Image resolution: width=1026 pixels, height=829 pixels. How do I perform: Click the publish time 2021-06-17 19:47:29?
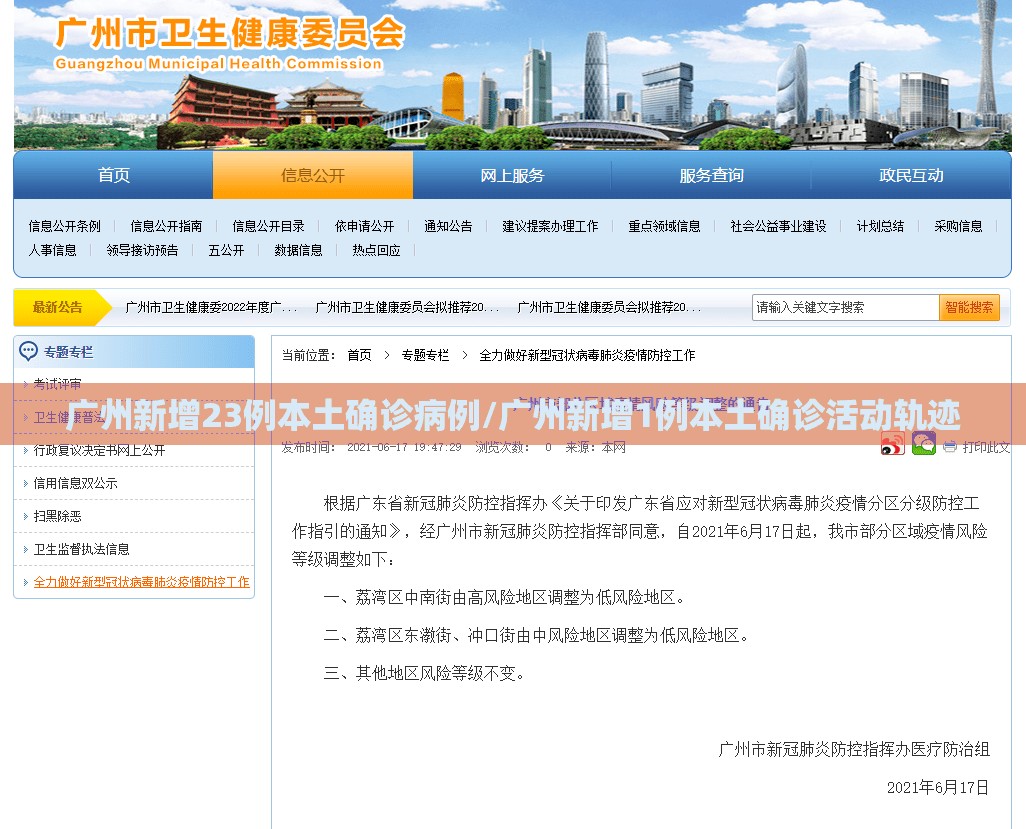(404, 448)
